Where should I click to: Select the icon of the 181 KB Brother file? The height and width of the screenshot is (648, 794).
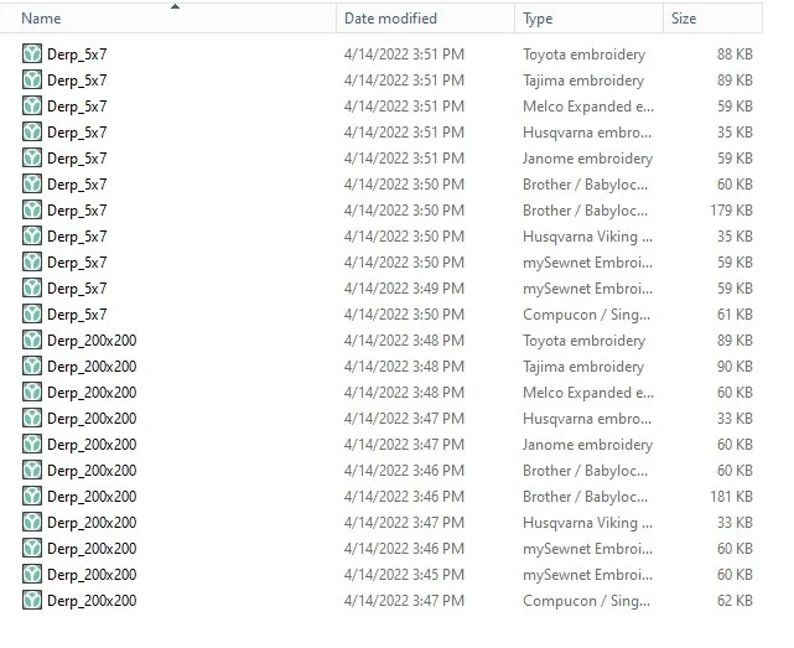(x=32, y=496)
